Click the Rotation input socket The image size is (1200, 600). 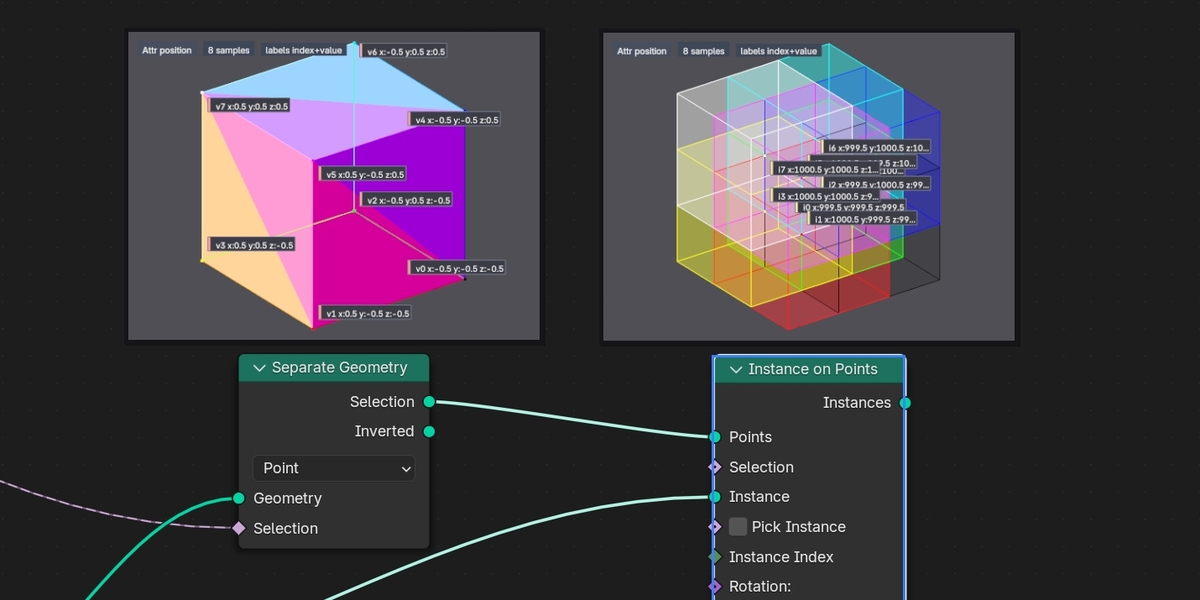tap(715, 587)
